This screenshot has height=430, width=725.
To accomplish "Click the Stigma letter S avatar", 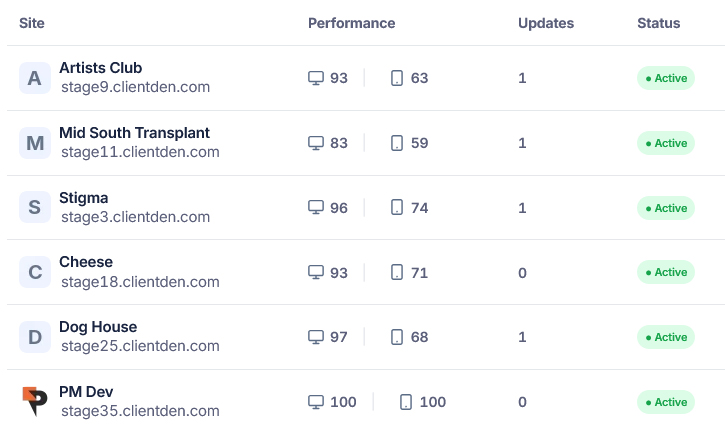I will [35, 208].
